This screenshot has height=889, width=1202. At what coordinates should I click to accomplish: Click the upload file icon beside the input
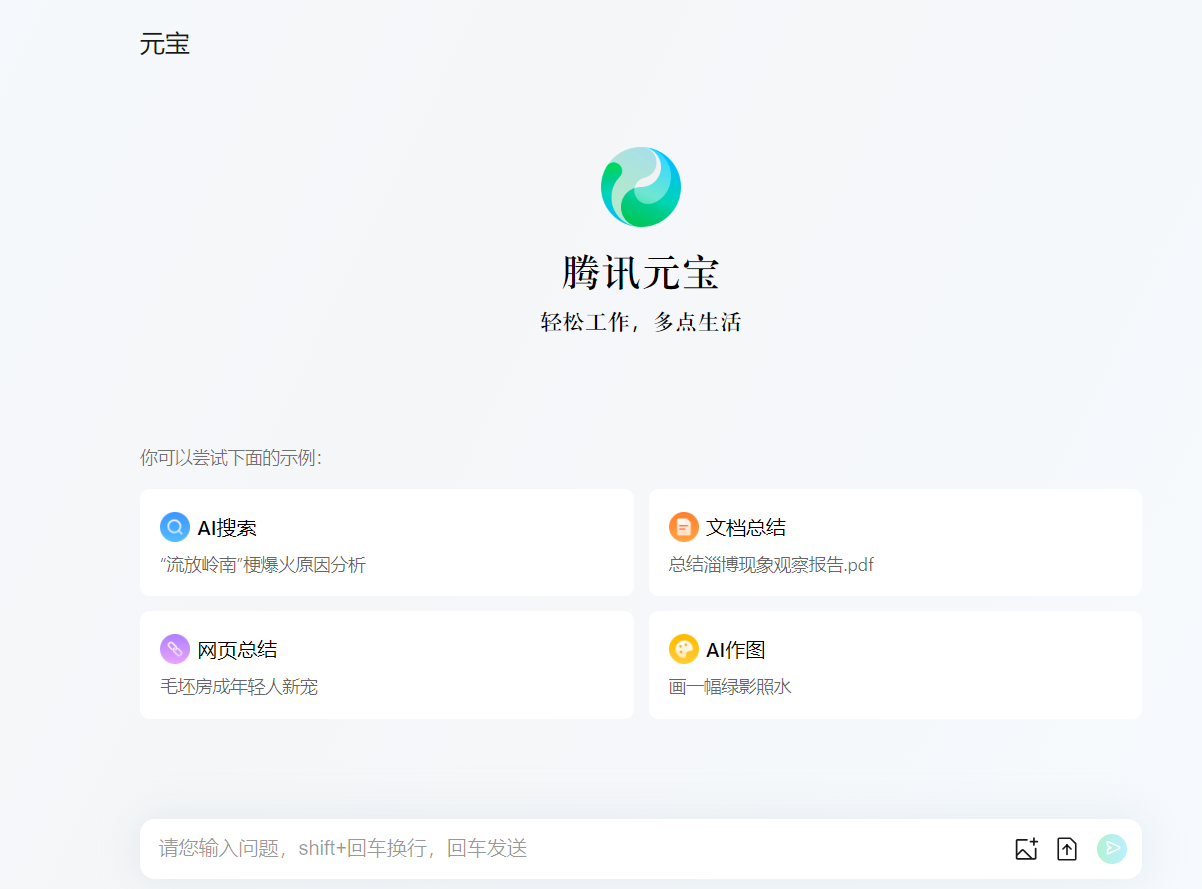pyautogui.click(x=1066, y=848)
